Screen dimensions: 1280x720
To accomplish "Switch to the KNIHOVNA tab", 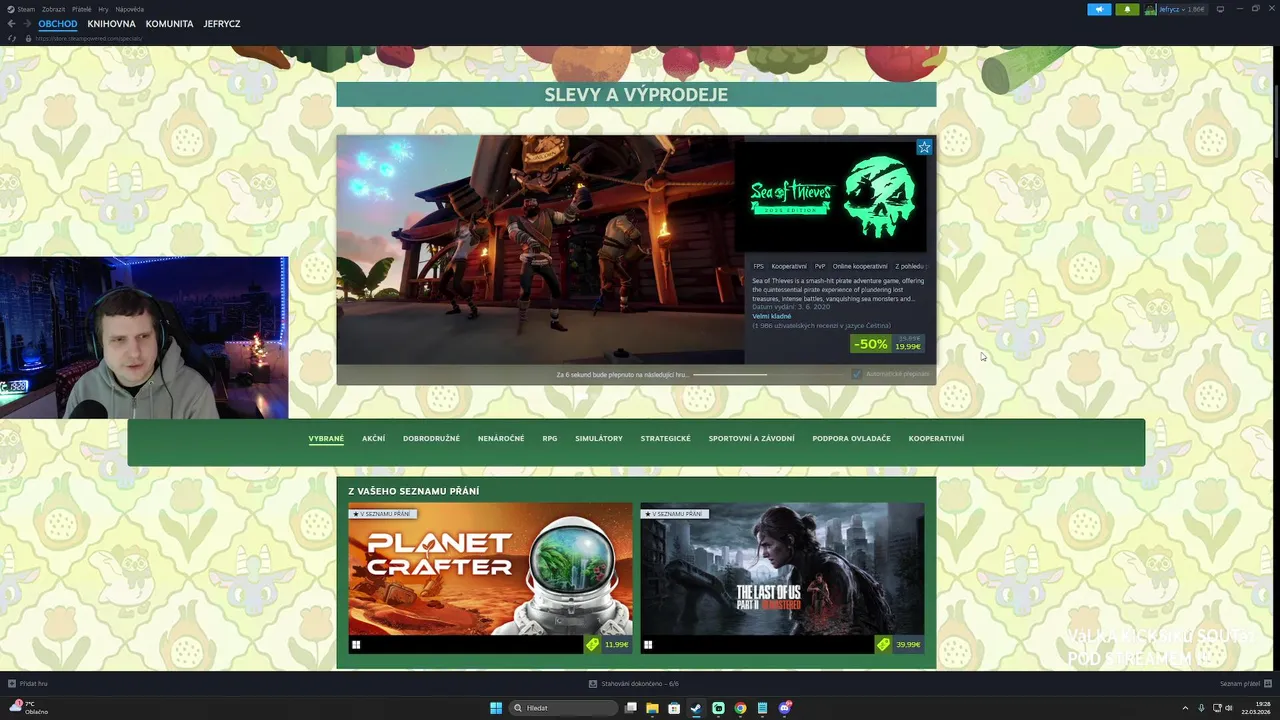I will tap(111, 23).
